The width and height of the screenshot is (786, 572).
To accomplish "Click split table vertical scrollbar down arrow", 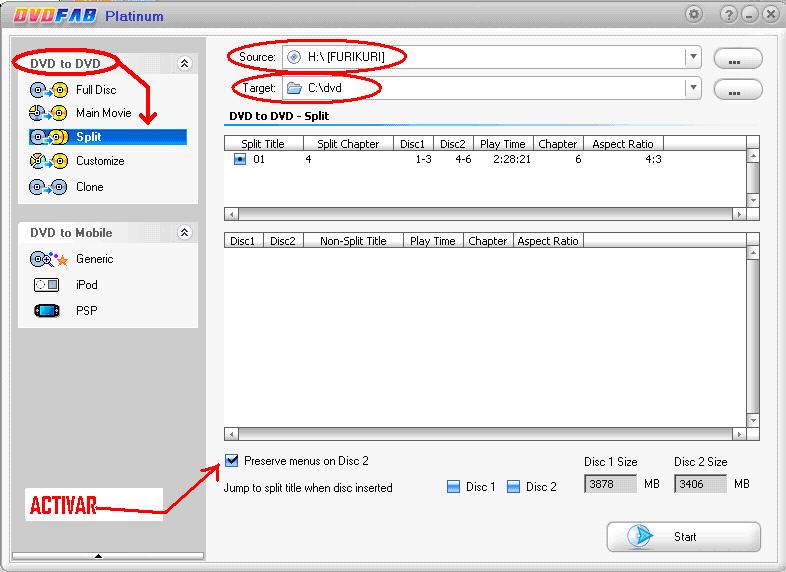I will pyautogui.click(x=753, y=200).
